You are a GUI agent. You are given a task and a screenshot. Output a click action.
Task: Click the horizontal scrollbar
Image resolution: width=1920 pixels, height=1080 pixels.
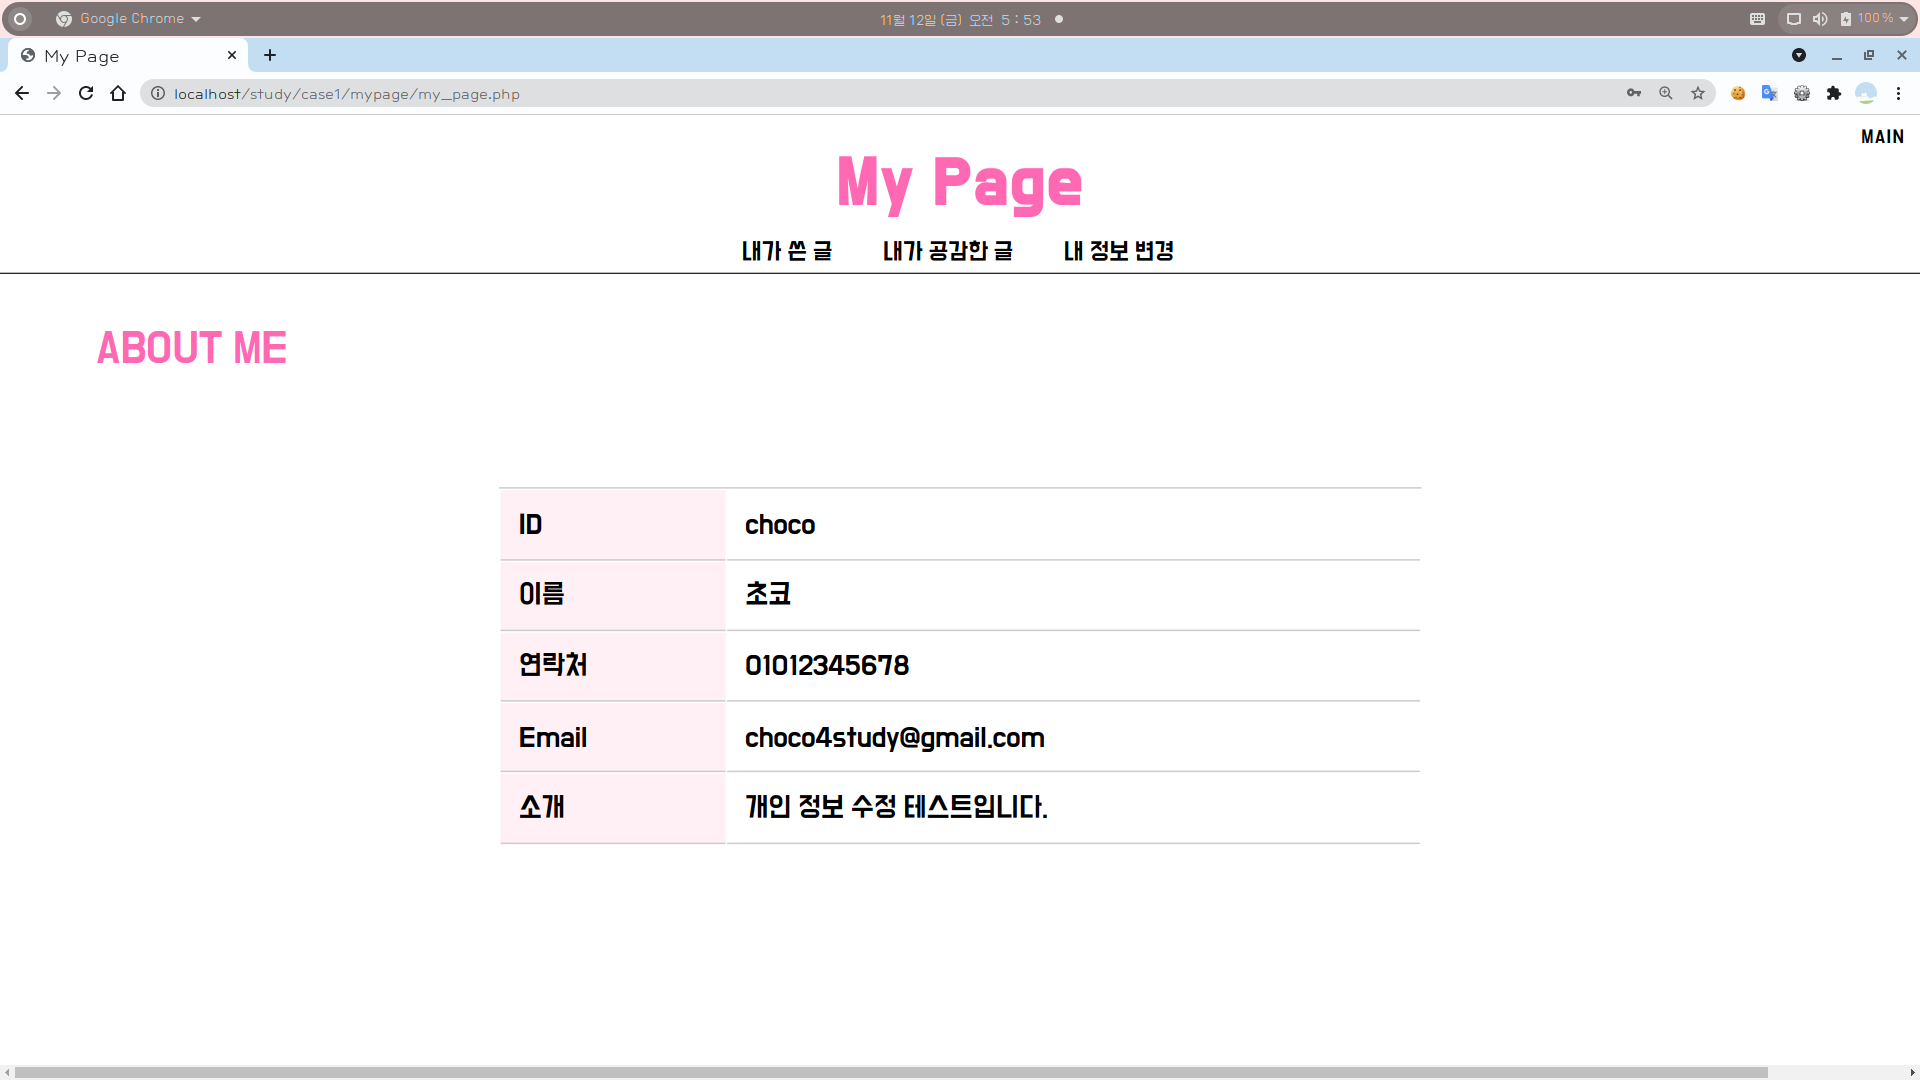coord(890,1072)
